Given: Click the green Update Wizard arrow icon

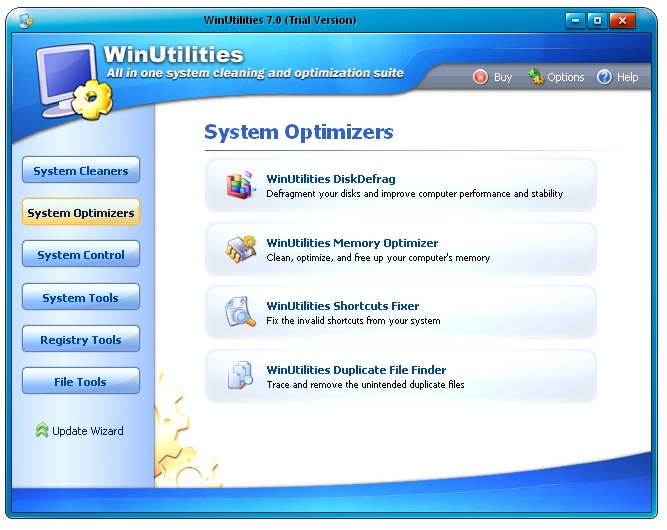Looking at the screenshot, I should [x=42, y=430].
